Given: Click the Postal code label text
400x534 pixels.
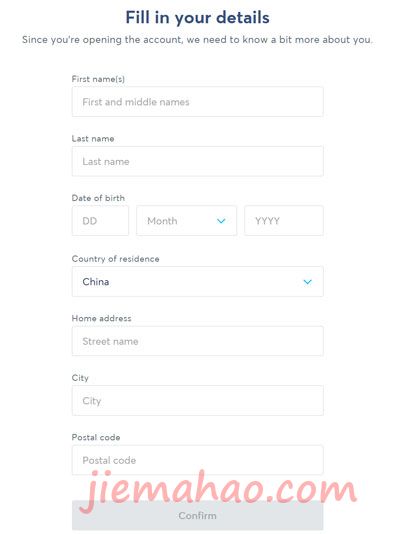Looking at the screenshot, I should click(96, 437).
